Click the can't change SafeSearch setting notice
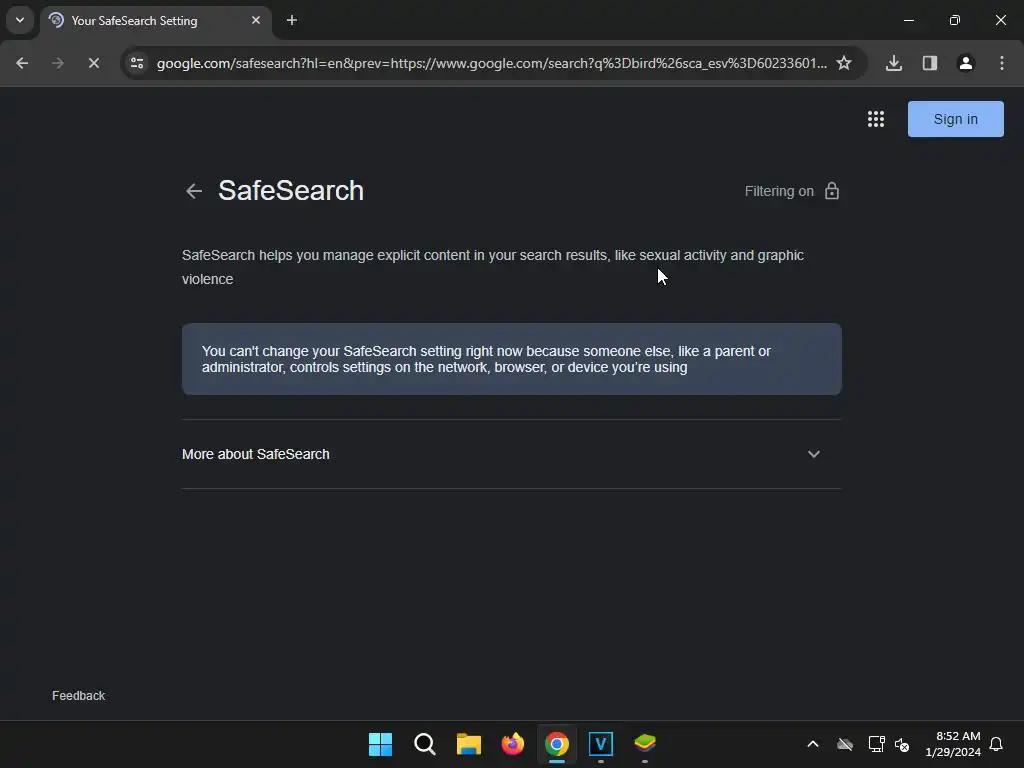 pyautogui.click(x=511, y=359)
